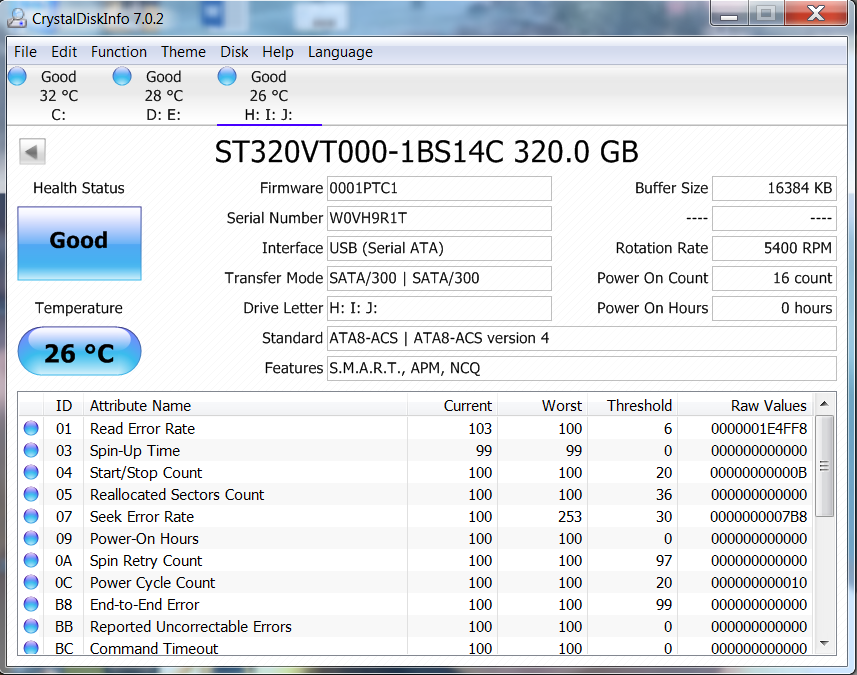Viewport: 857px width, 675px height.
Task: Click Seek Error Rate worst value 253
Action: point(570,517)
